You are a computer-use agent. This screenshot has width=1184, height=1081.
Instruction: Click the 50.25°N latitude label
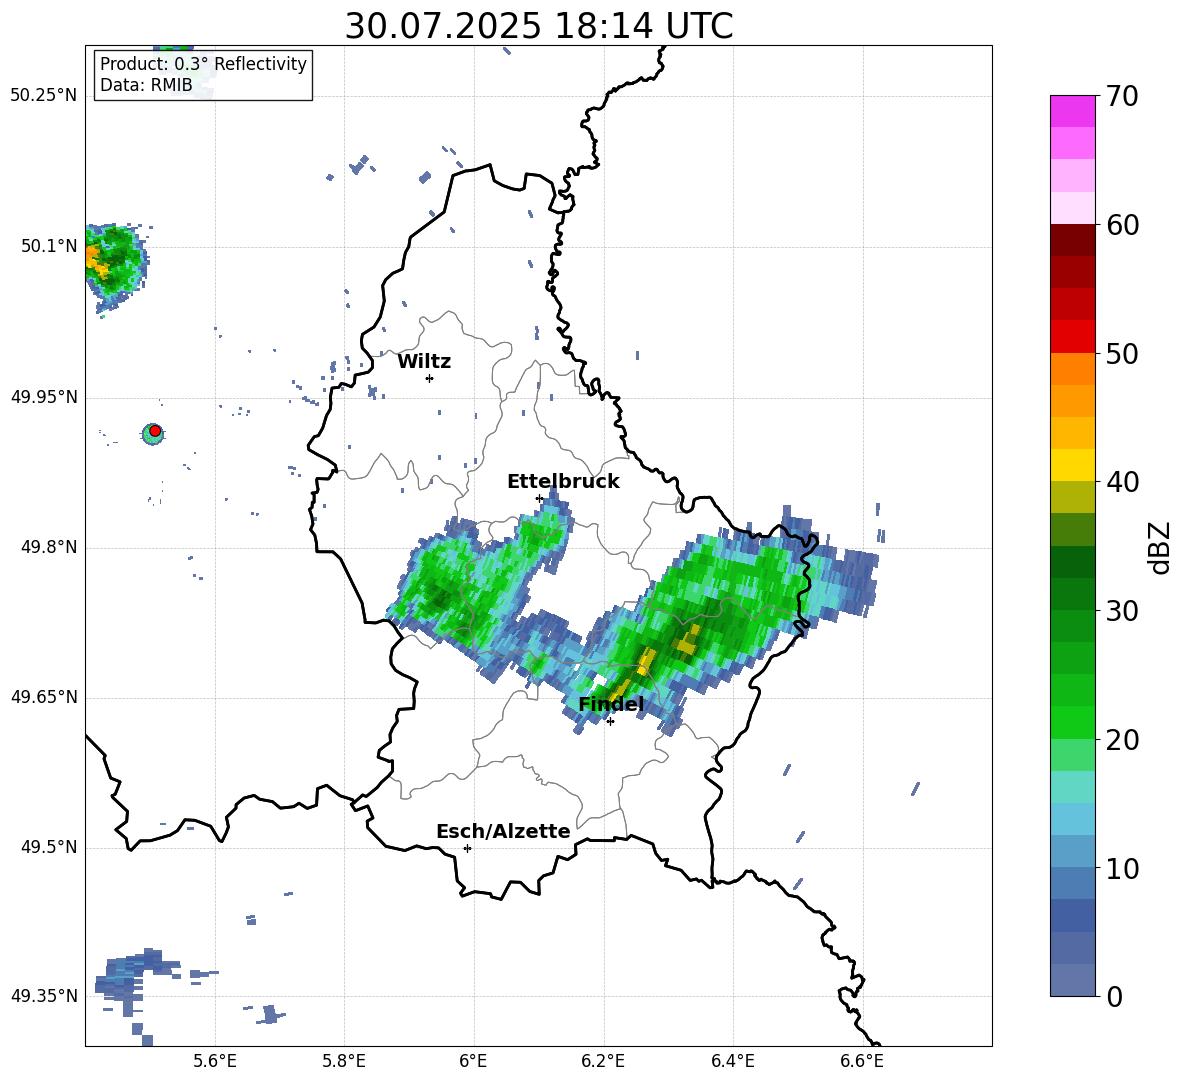[x=44, y=96]
